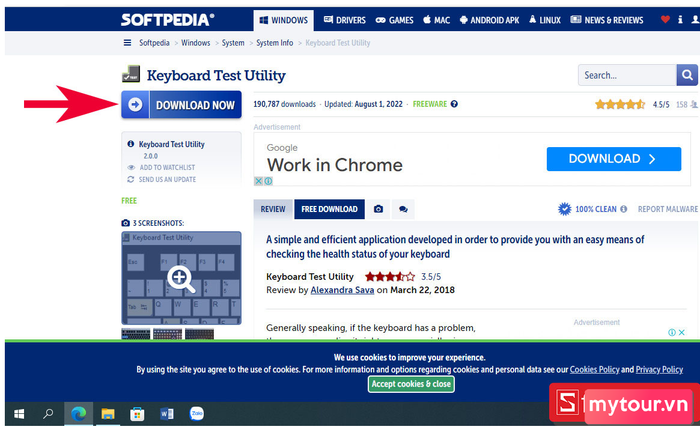Image resolution: width=700 pixels, height=433 pixels.
Task: Open Microsoft Edge from taskbar
Action: click(x=79, y=414)
